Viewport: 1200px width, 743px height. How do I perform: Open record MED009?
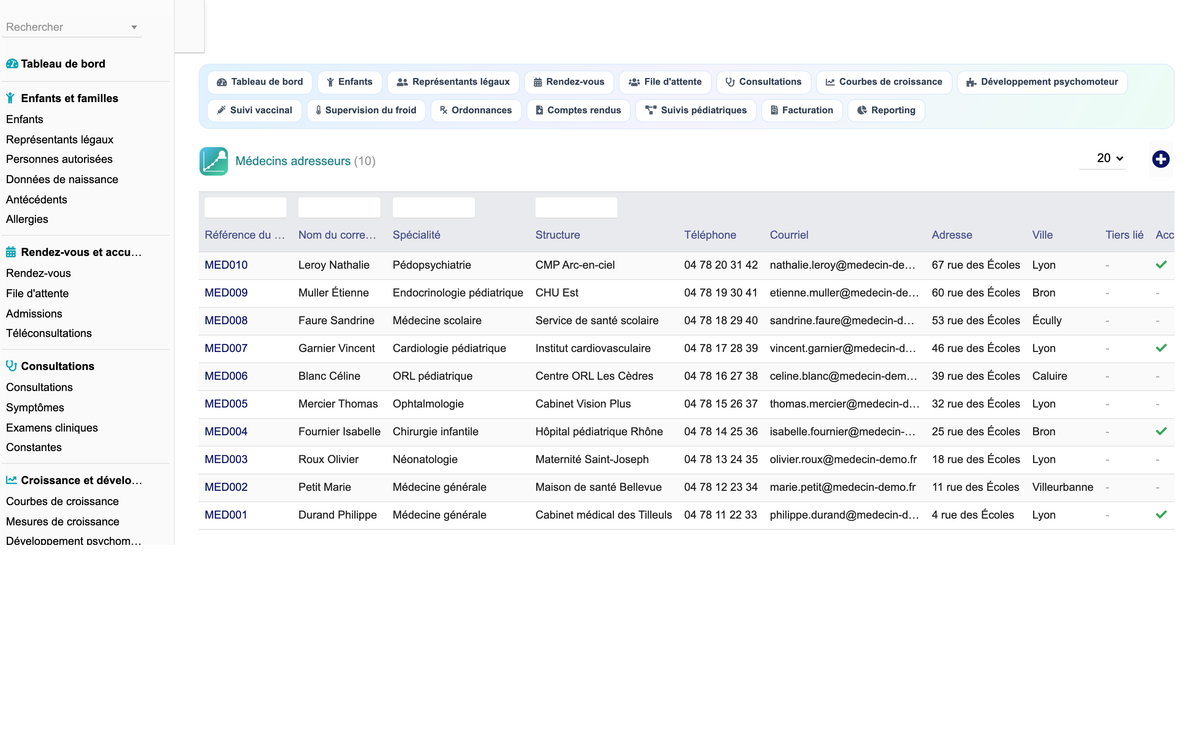click(226, 293)
